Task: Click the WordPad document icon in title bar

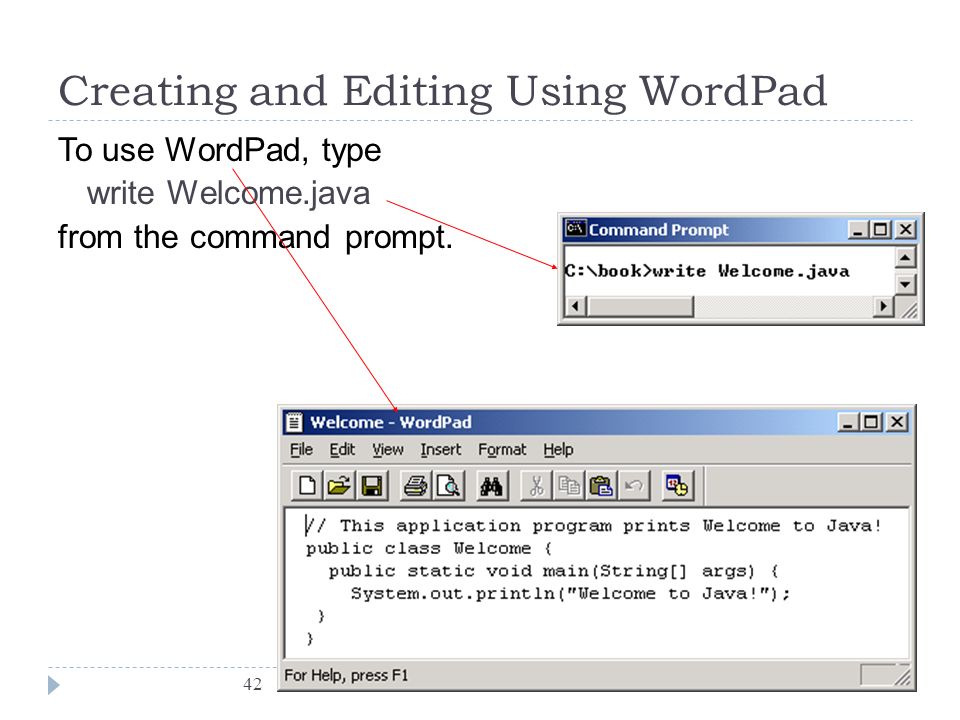Action: [x=294, y=422]
